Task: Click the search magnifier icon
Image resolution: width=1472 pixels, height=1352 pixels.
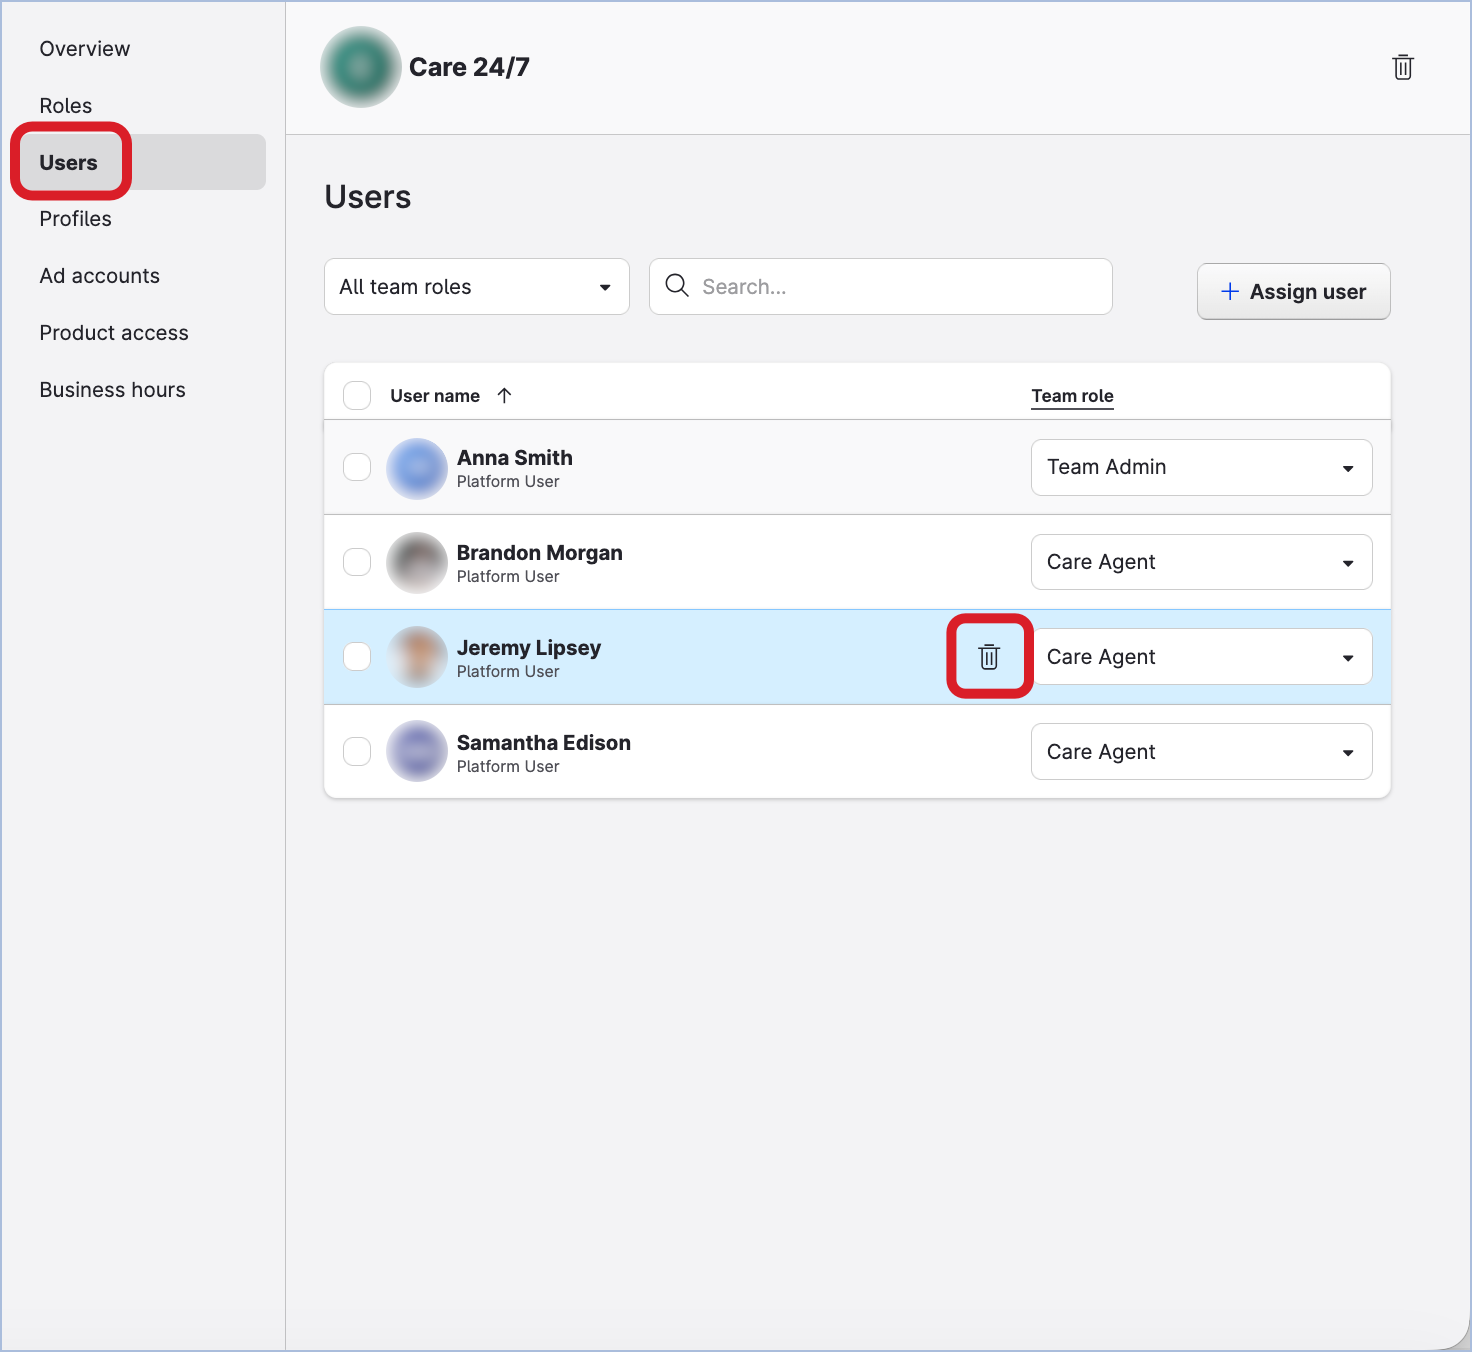Action: click(x=677, y=286)
